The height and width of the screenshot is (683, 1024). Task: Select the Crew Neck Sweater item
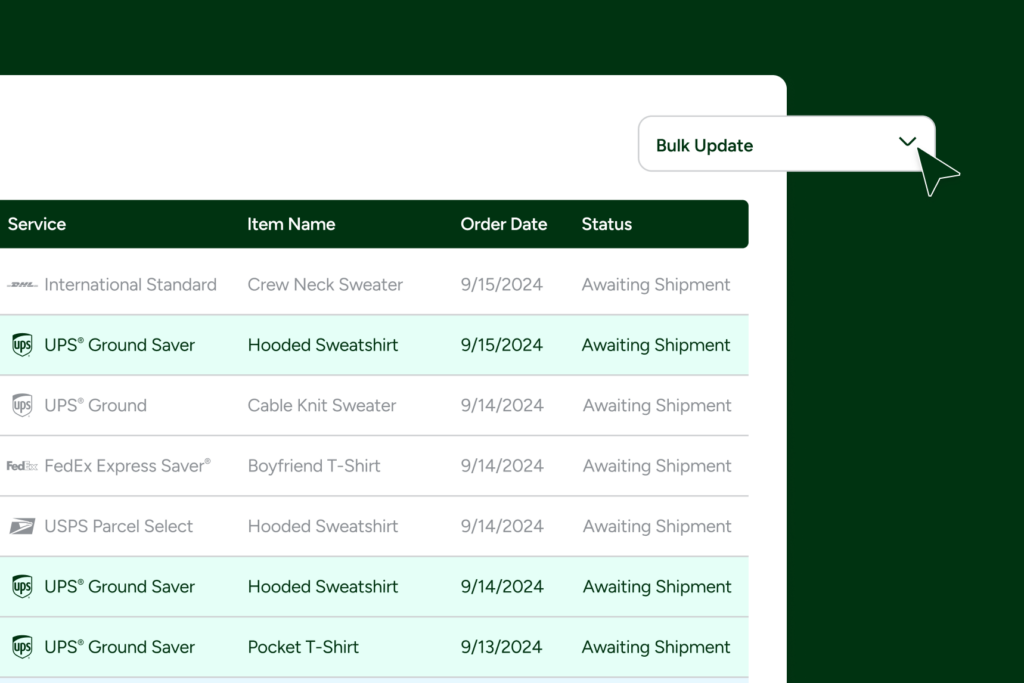click(325, 285)
